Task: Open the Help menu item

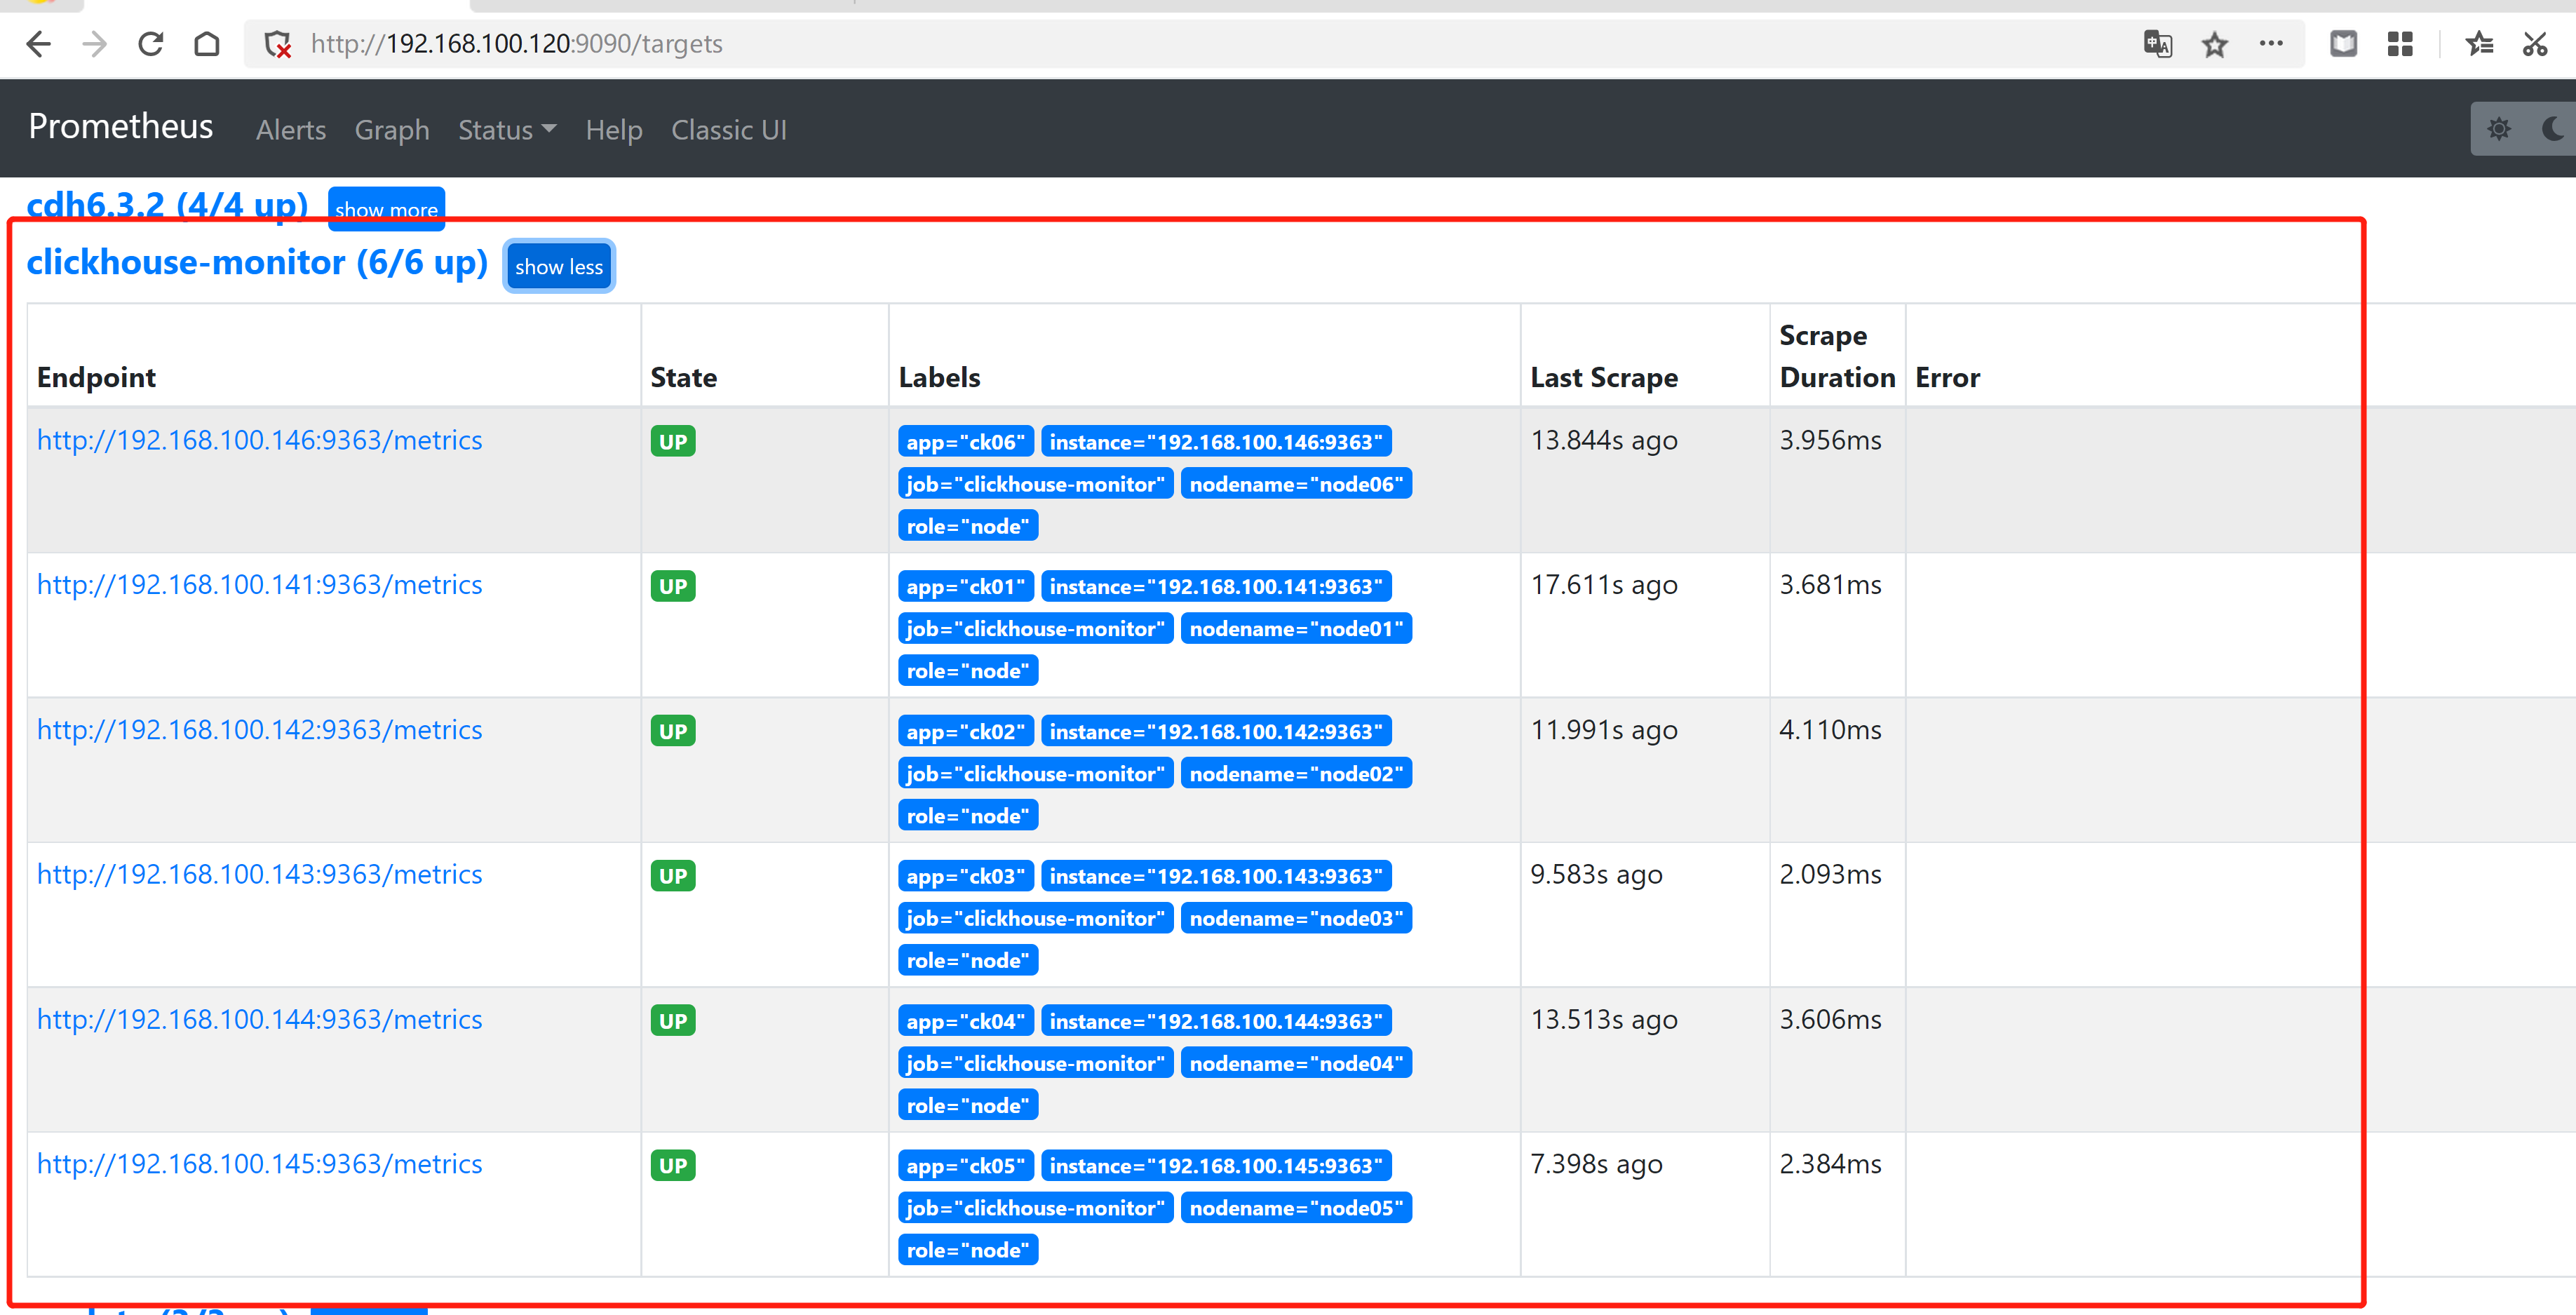Action: click(614, 130)
